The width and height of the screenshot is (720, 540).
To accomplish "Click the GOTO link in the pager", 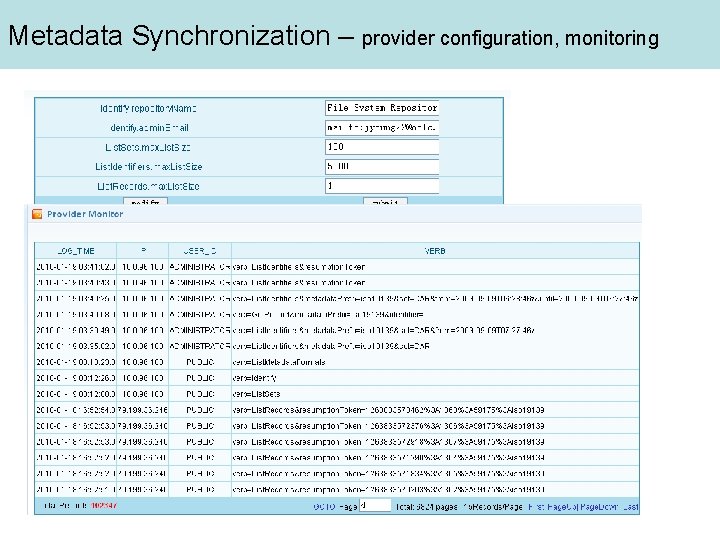I will click(x=324, y=507).
